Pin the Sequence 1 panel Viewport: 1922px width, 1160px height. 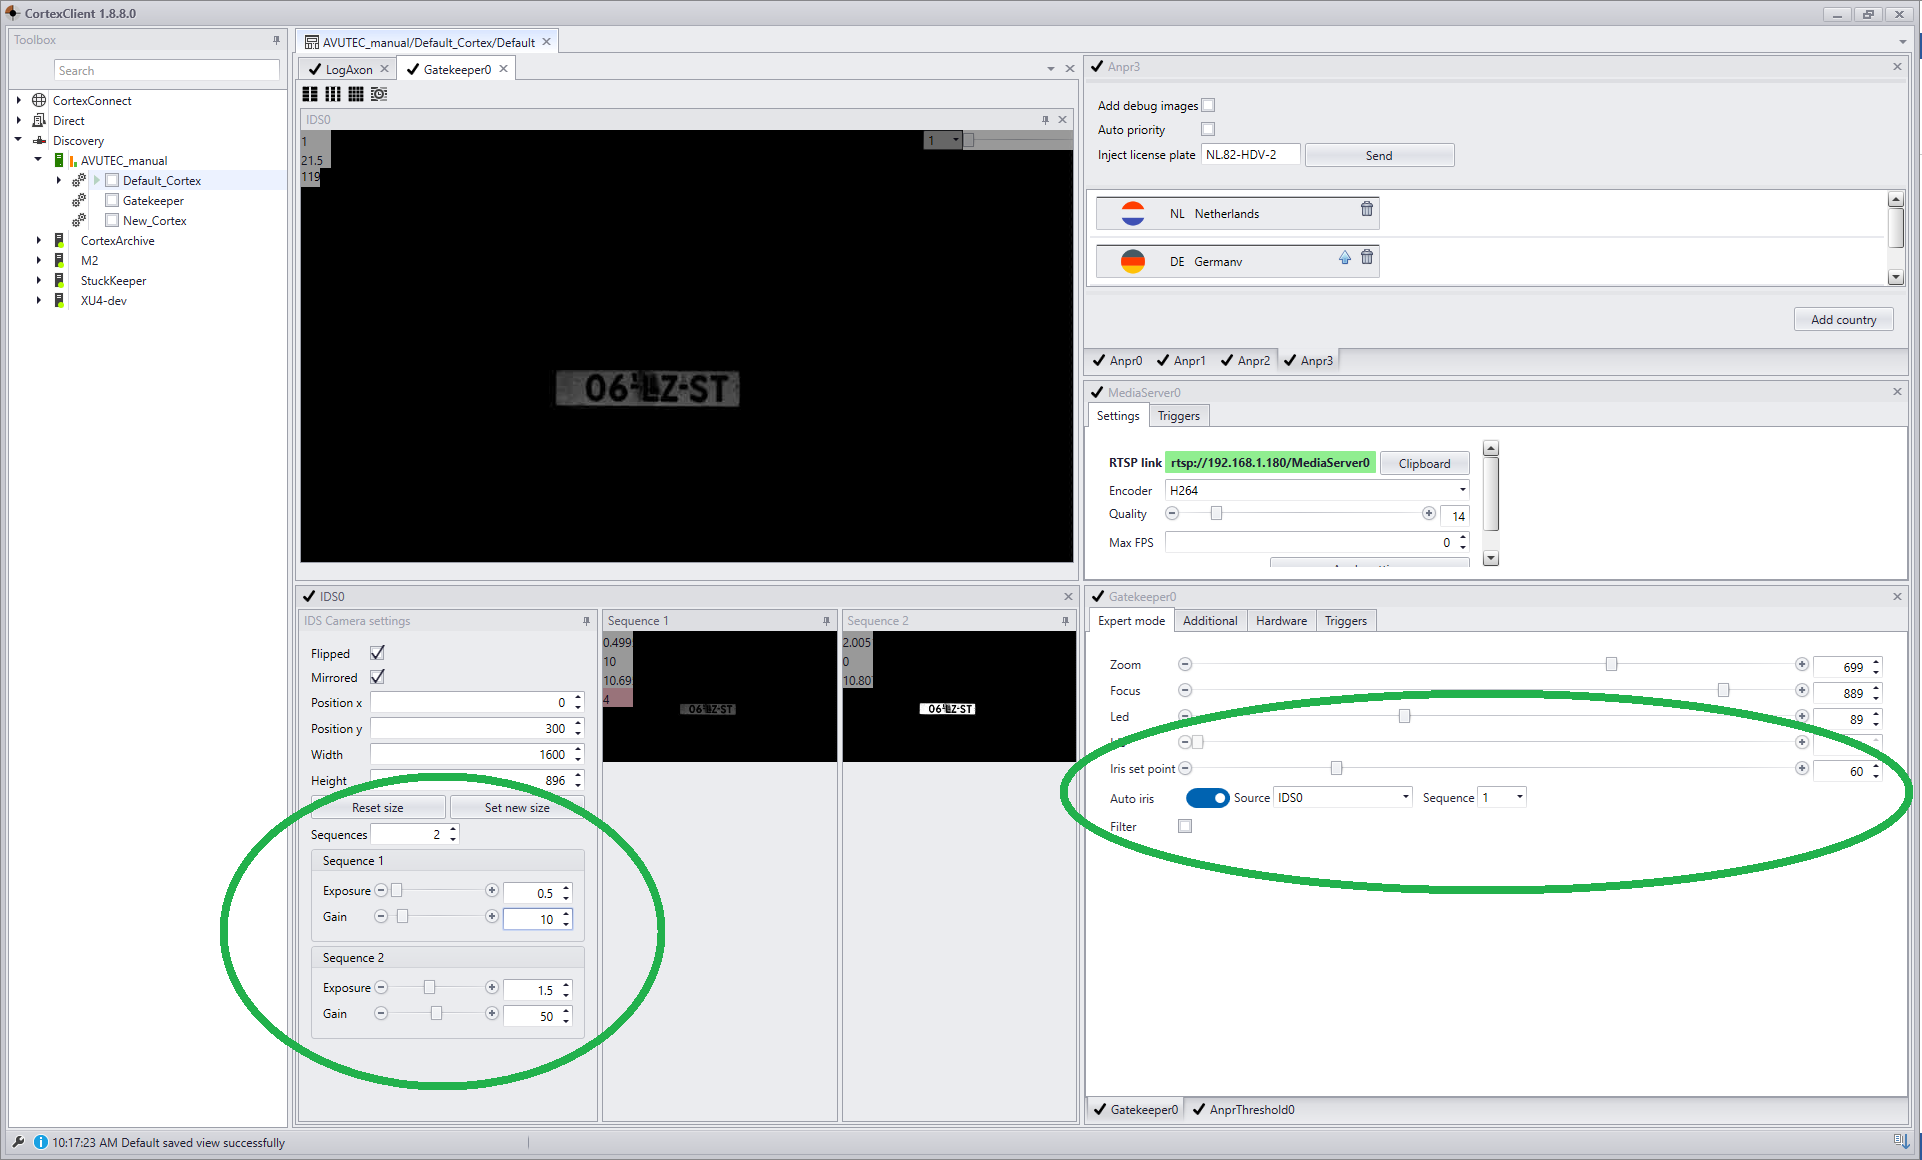coord(826,621)
